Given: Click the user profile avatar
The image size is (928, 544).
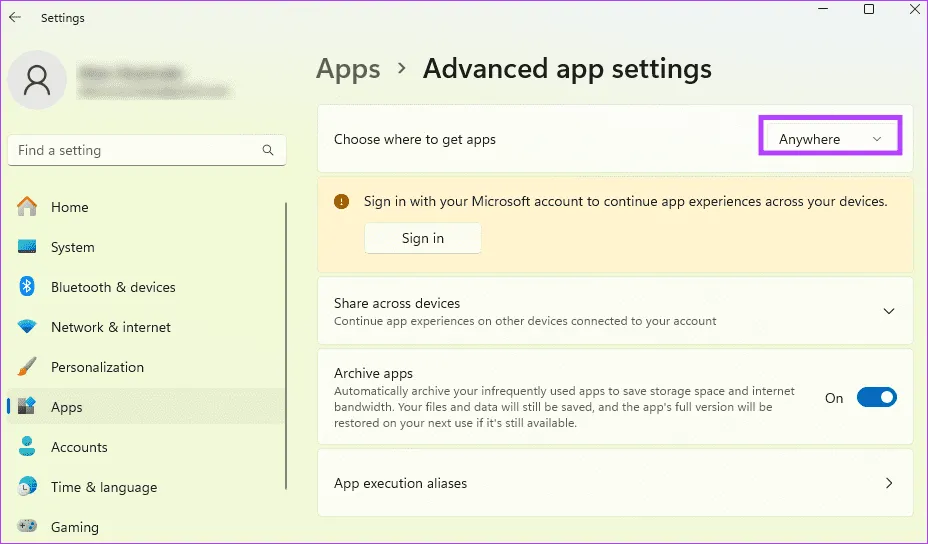Looking at the screenshot, I should (x=37, y=80).
